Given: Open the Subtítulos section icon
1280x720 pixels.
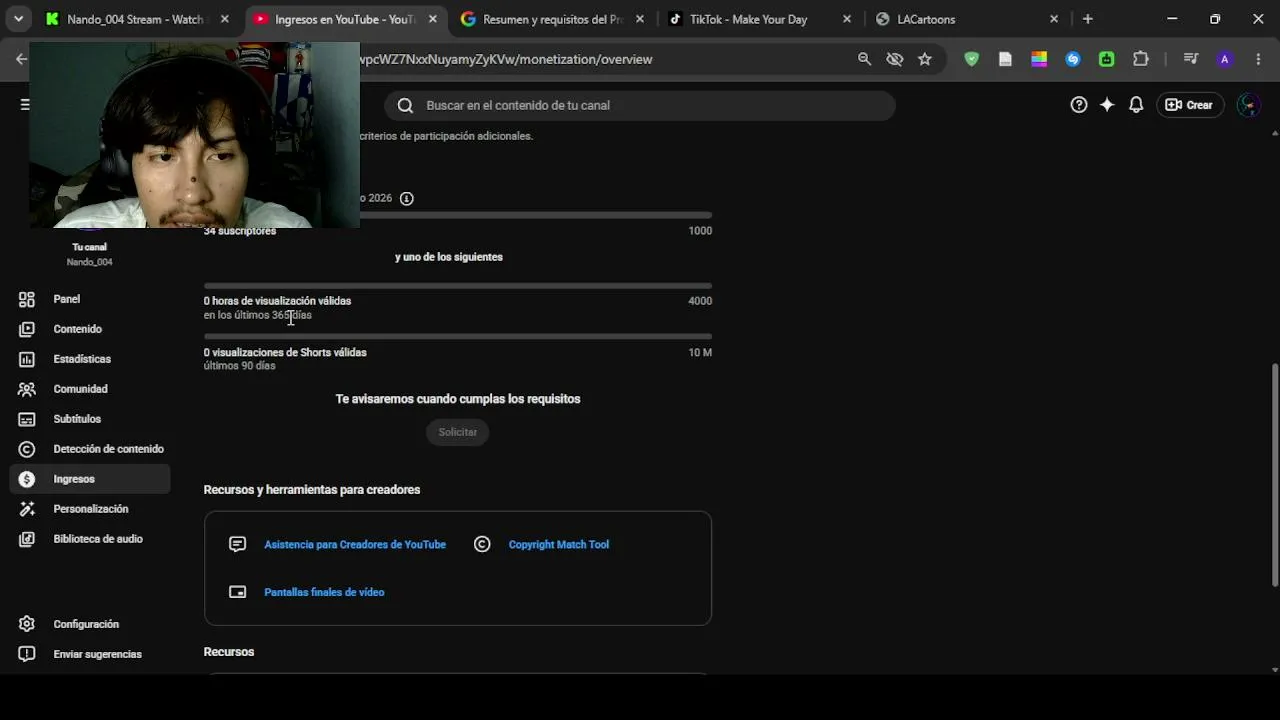Looking at the screenshot, I should pyautogui.click(x=27, y=419).
